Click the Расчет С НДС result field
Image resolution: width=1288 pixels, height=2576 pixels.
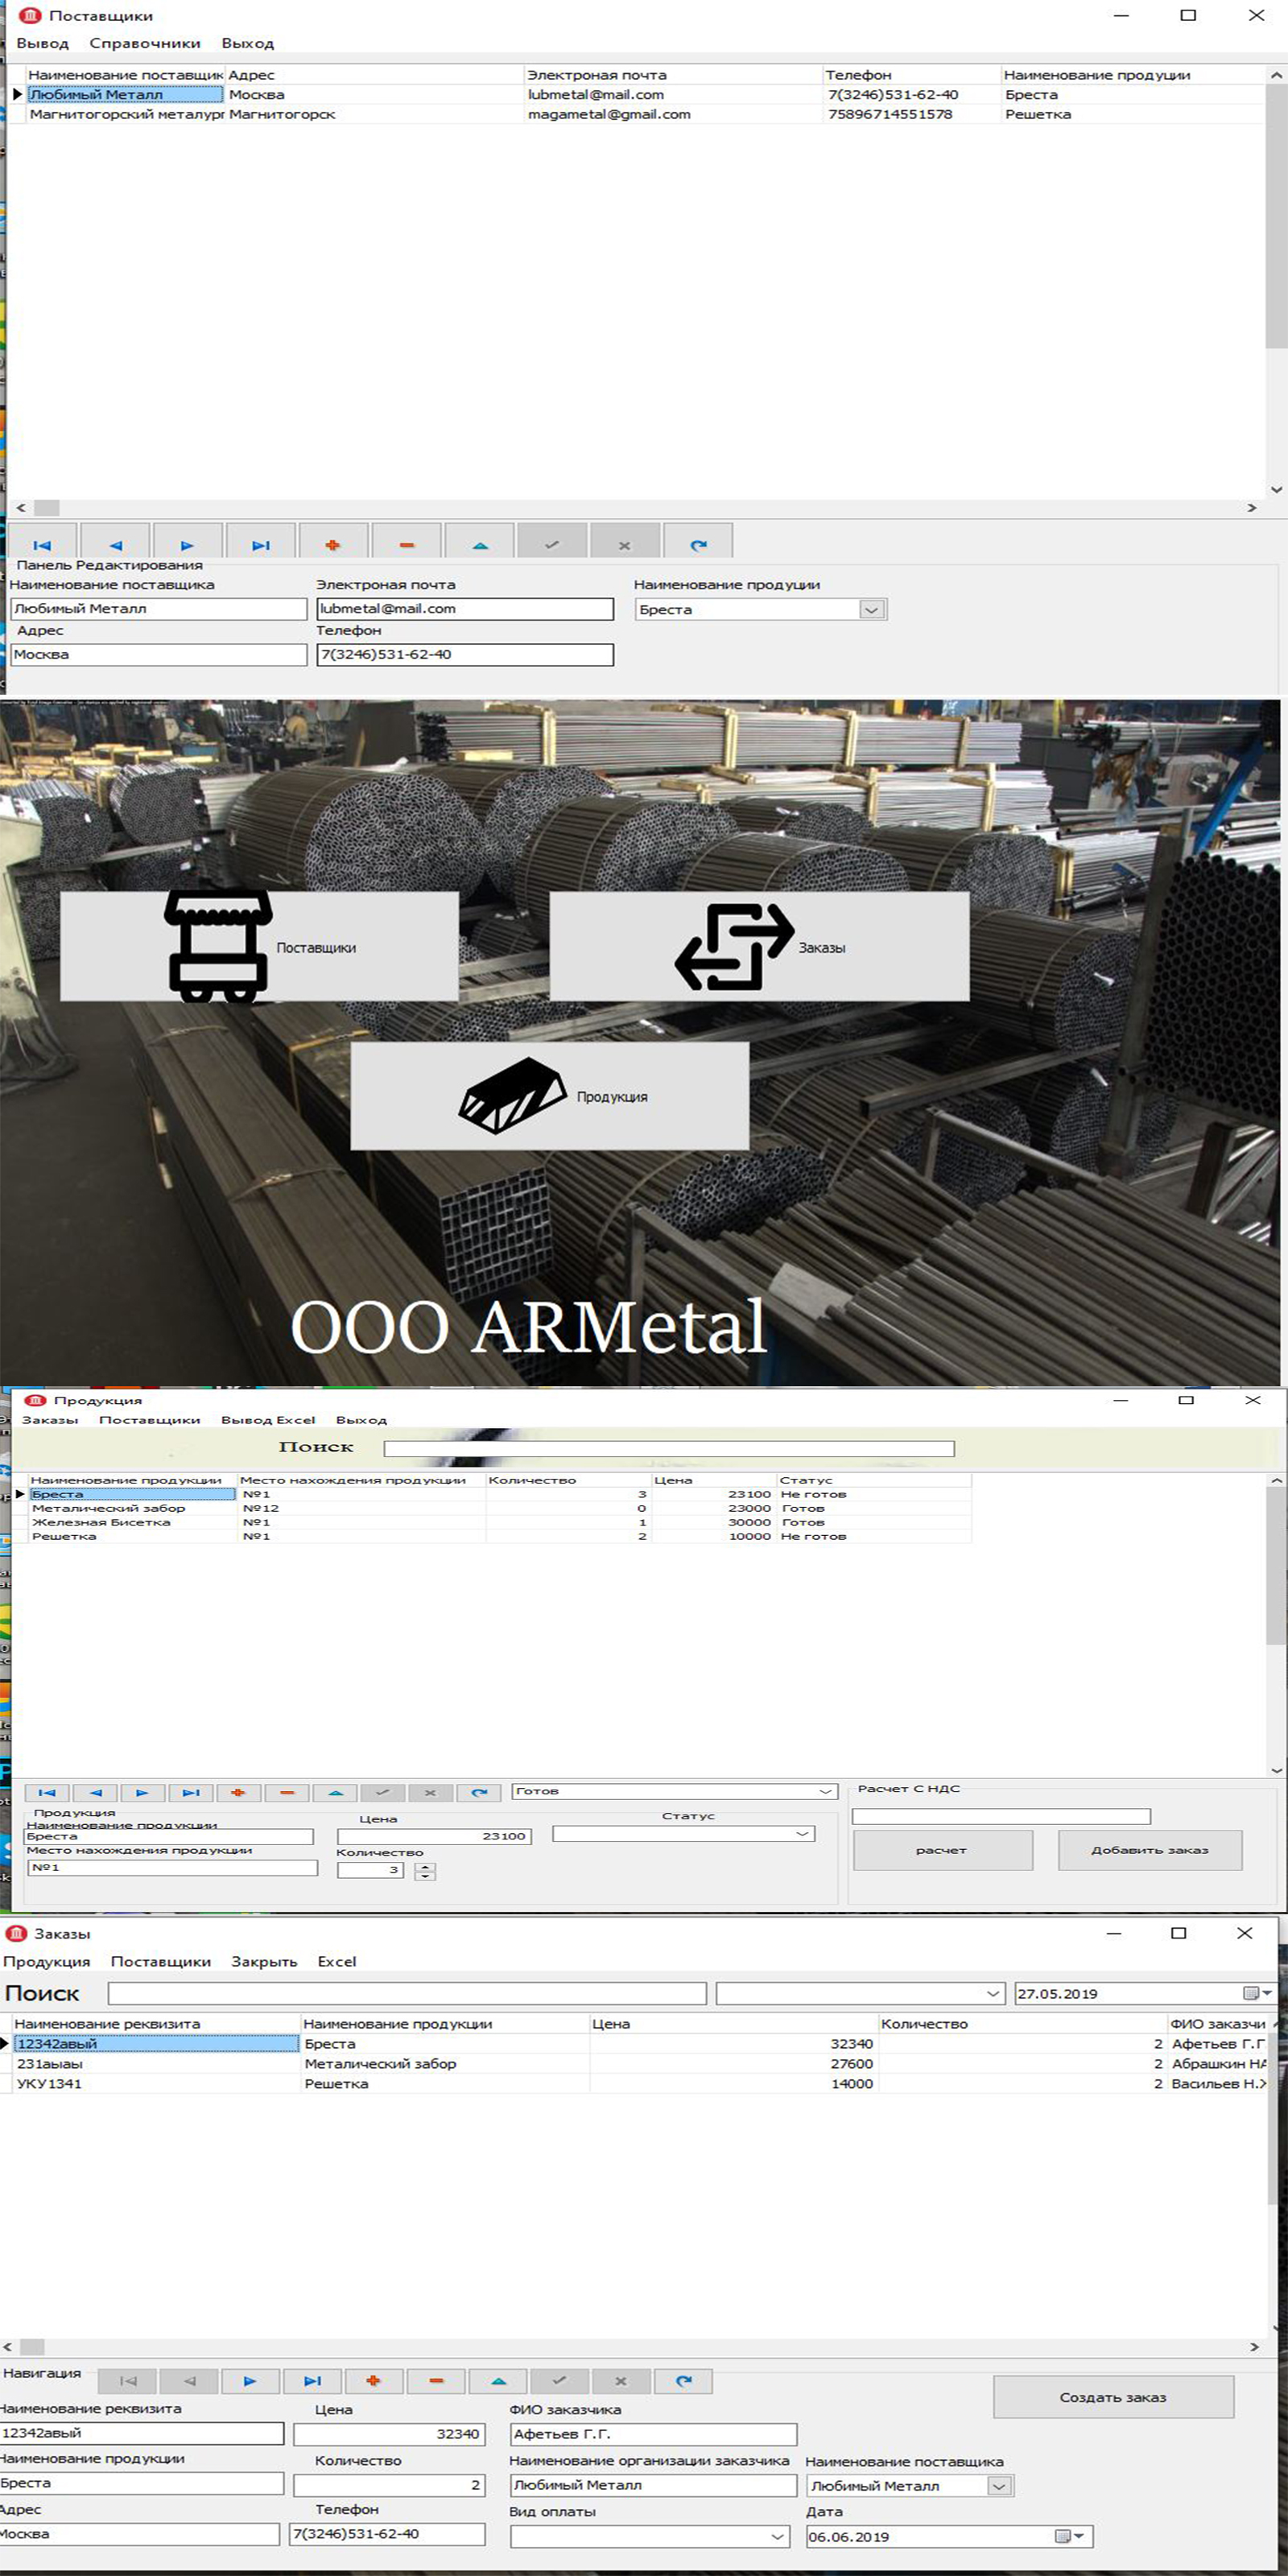[x=1001, y=1816]
